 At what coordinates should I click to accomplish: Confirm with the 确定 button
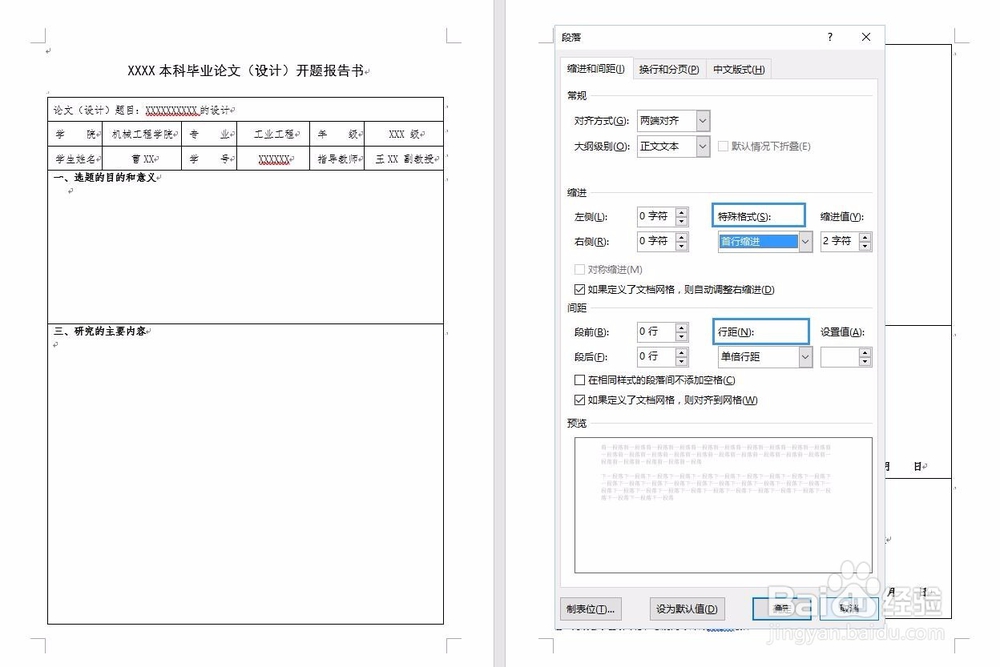[782, 609]
